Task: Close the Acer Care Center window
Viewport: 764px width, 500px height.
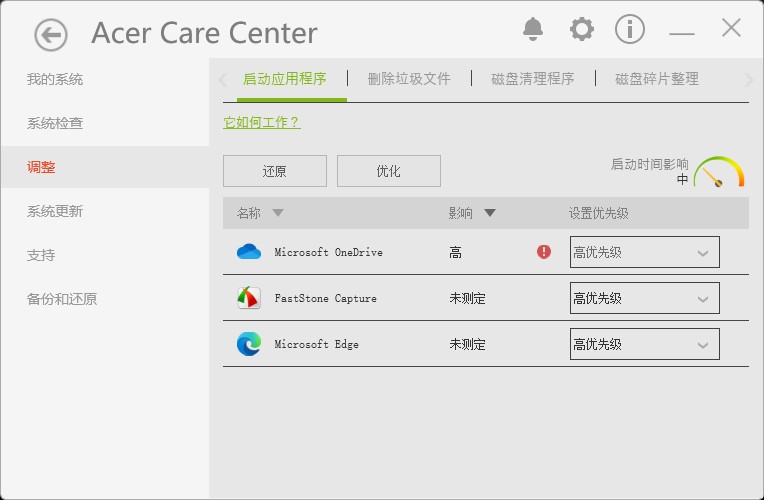Action: (731, 28)
